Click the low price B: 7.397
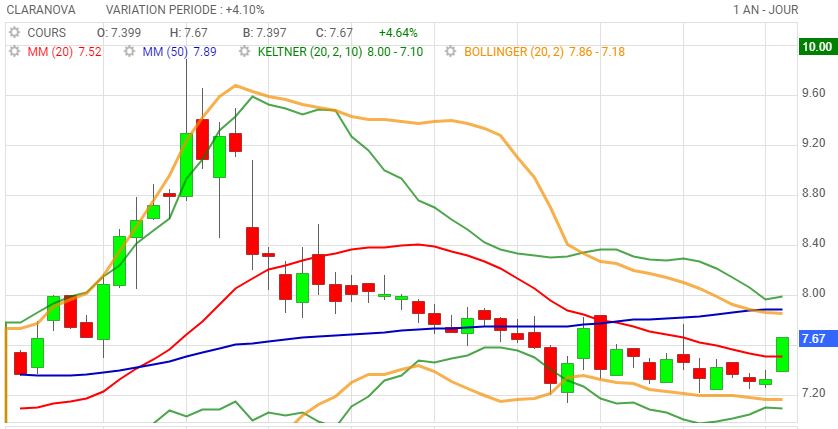The height and width of the screenshot is (429, 838). coord(264,33)
